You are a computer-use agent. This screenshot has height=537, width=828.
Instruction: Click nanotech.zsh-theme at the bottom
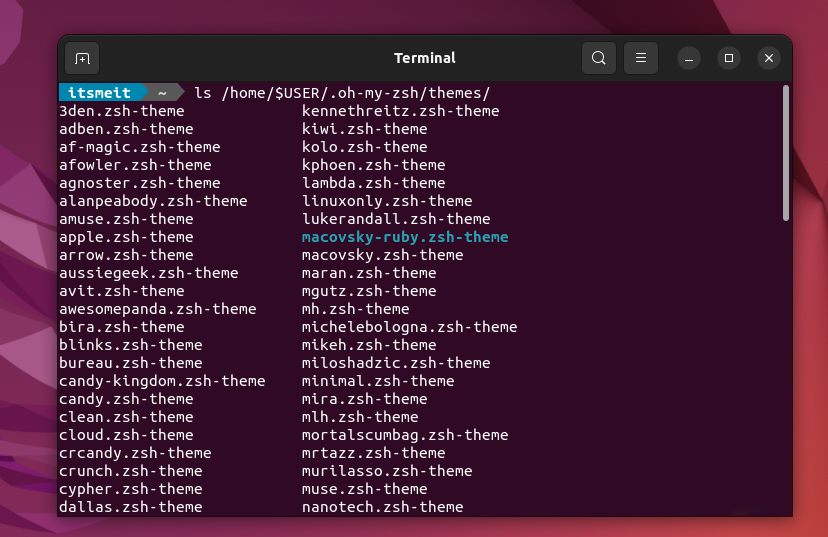[x=382, y=507]
